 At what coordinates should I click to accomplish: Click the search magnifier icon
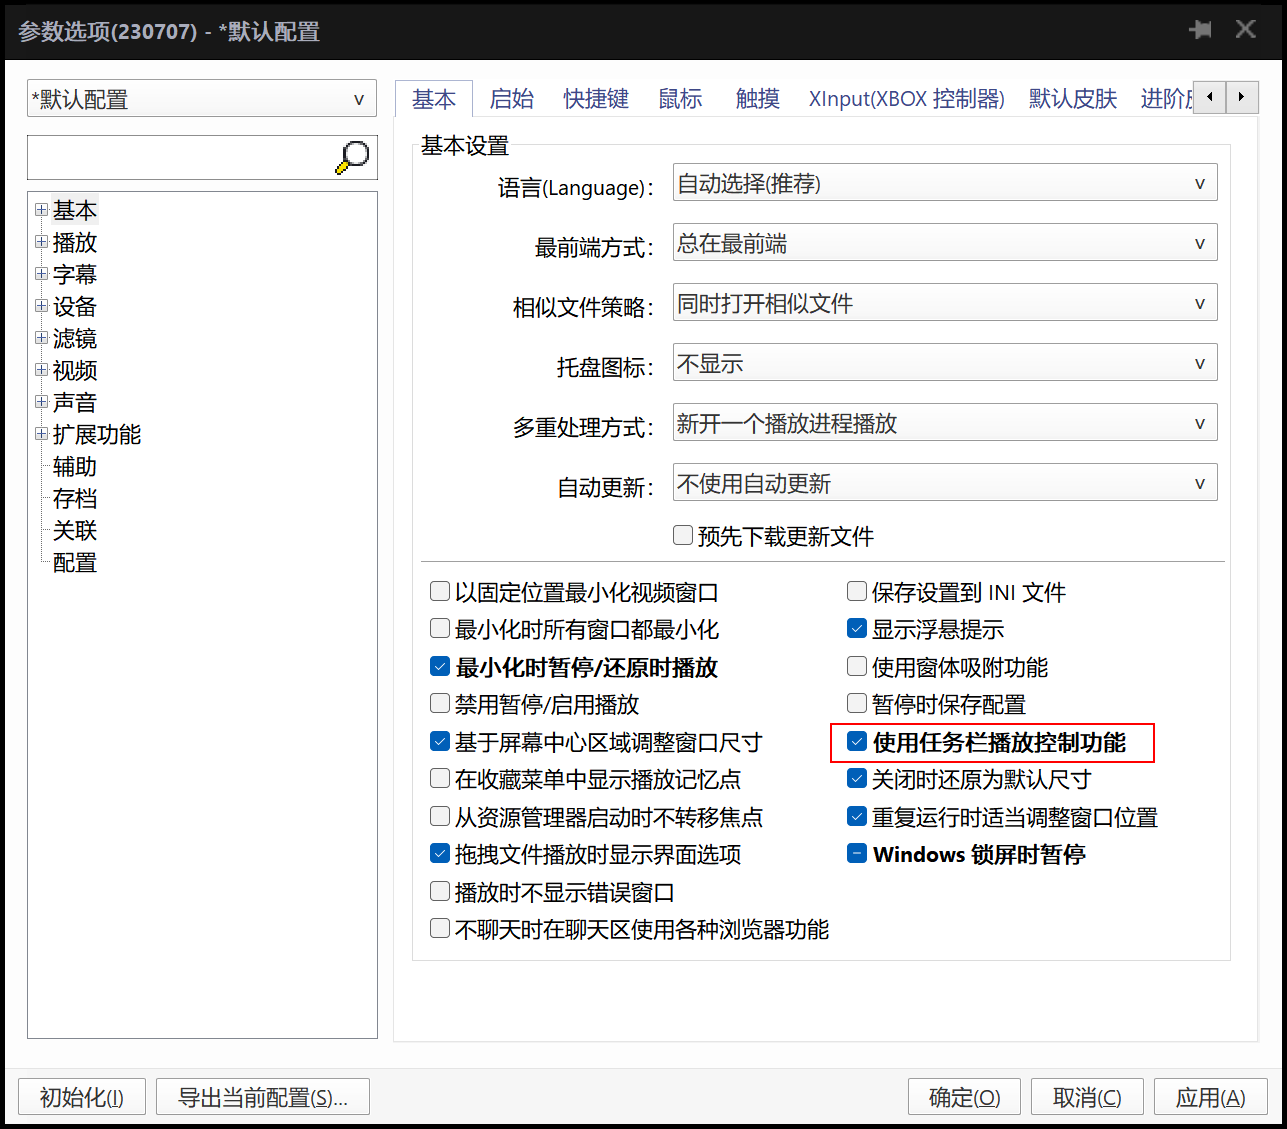(x=352, y=156)
